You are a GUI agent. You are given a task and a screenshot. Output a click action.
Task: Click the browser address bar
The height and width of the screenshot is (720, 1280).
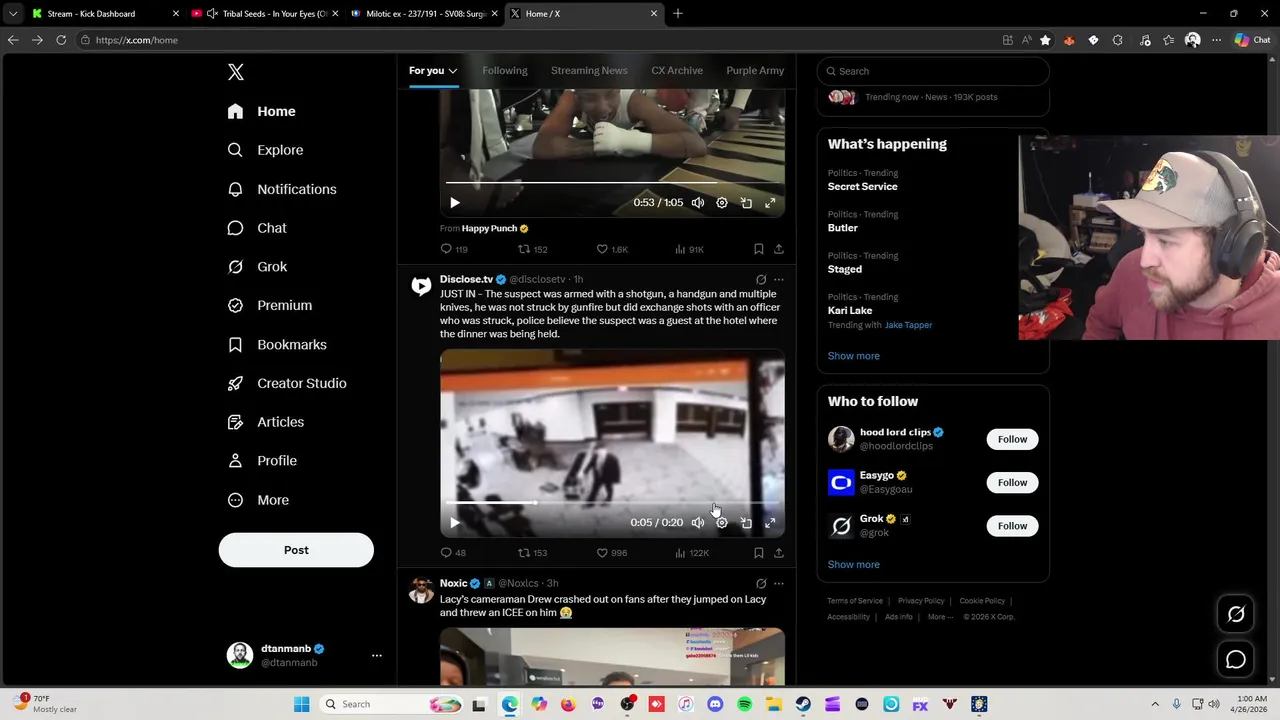pos(540,40)
